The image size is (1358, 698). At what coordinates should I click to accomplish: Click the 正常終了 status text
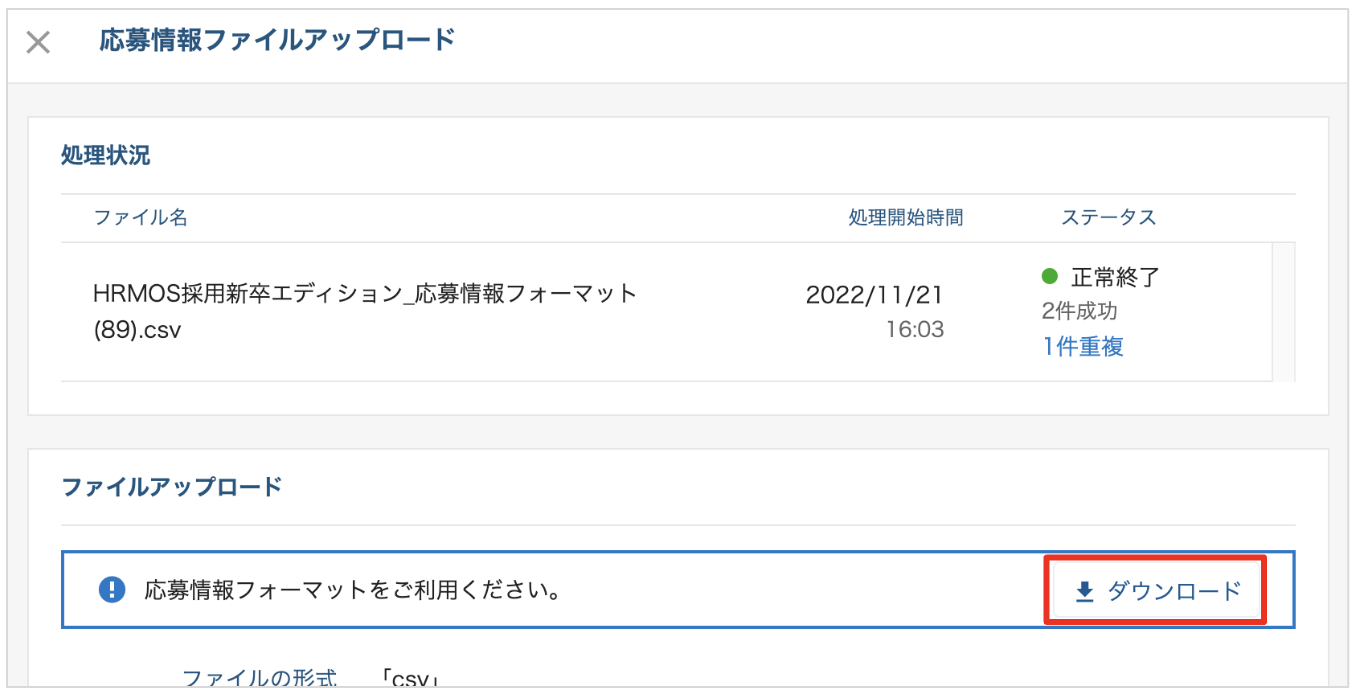click(x=1115, y=277)
